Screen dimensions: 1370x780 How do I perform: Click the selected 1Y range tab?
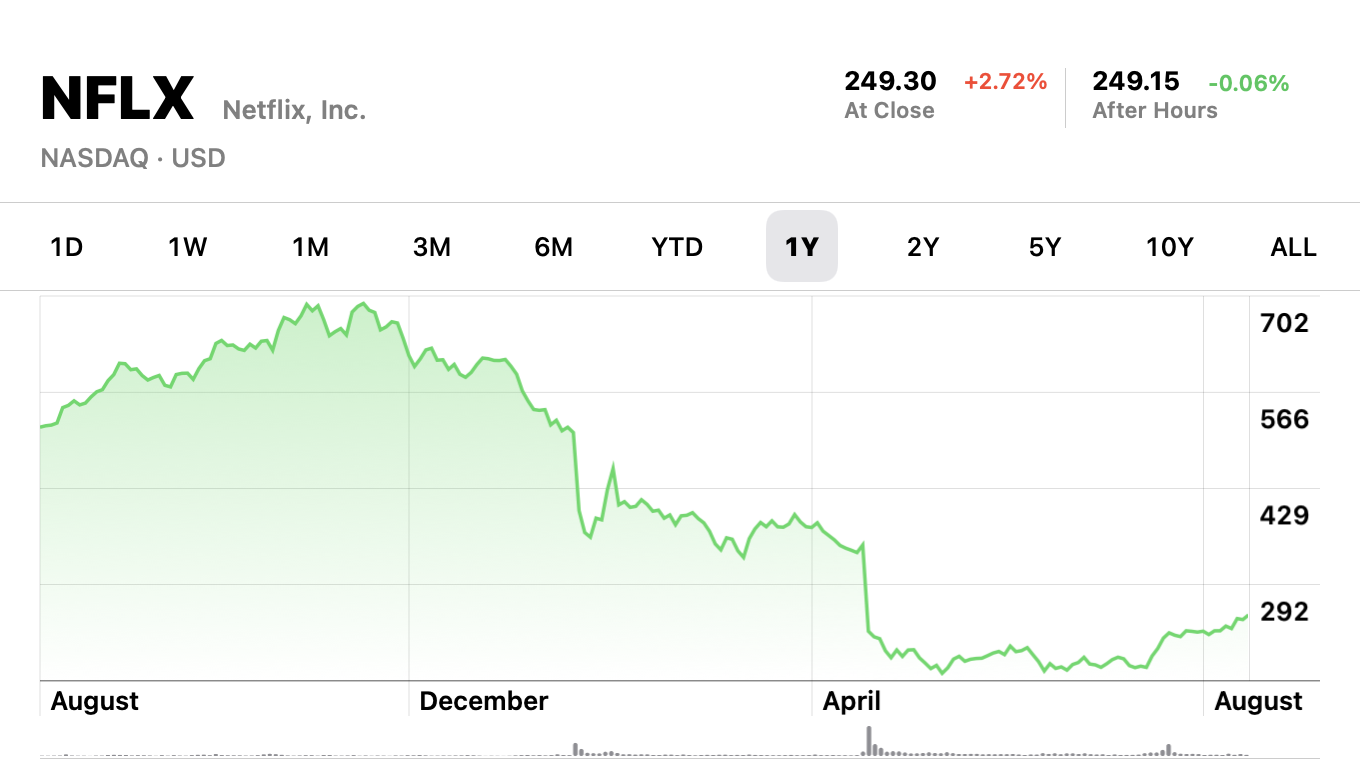click(801, 247)
